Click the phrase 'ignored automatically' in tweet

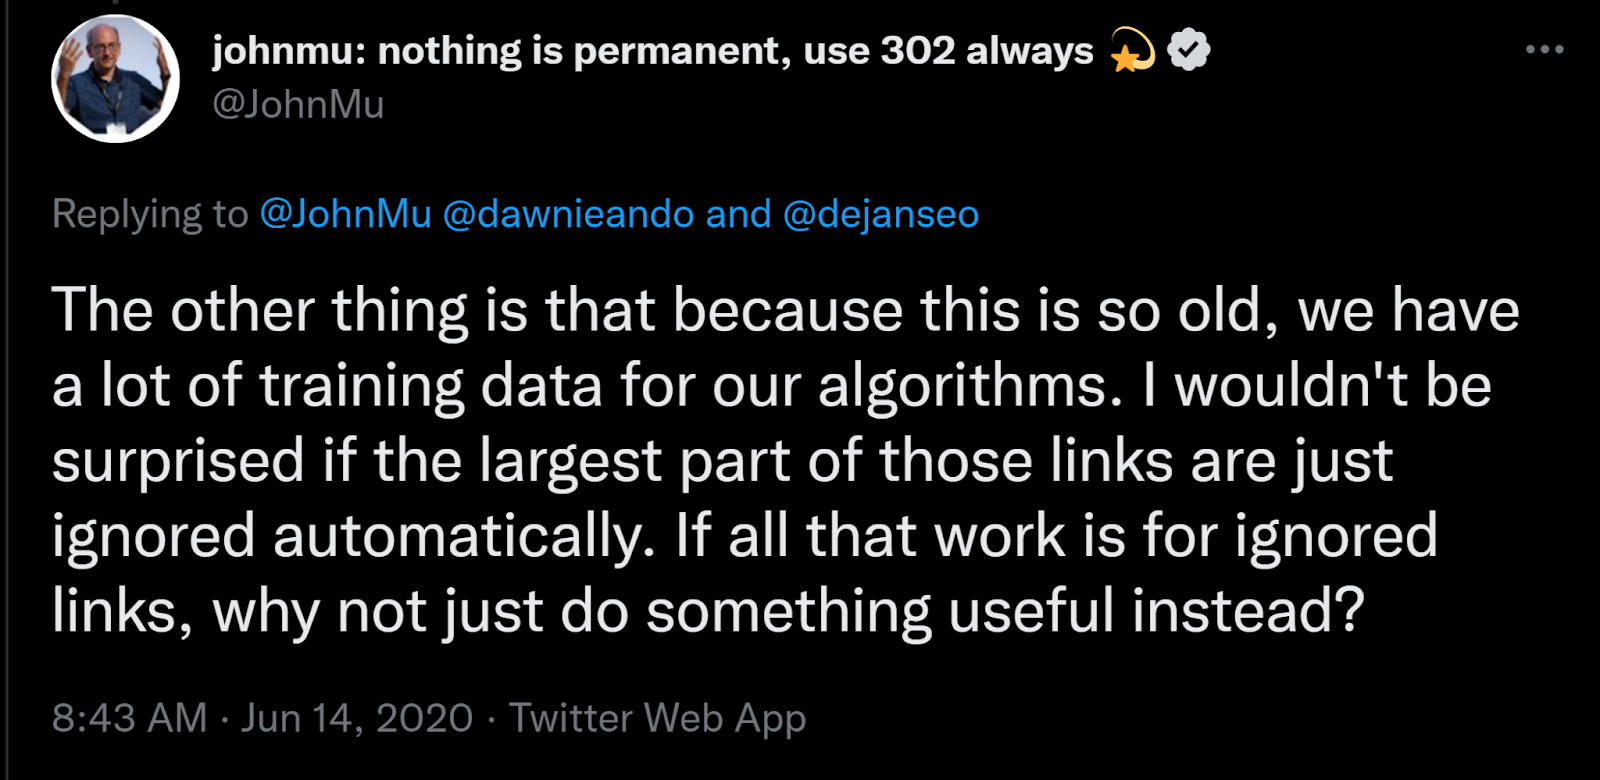pos(352,536)
